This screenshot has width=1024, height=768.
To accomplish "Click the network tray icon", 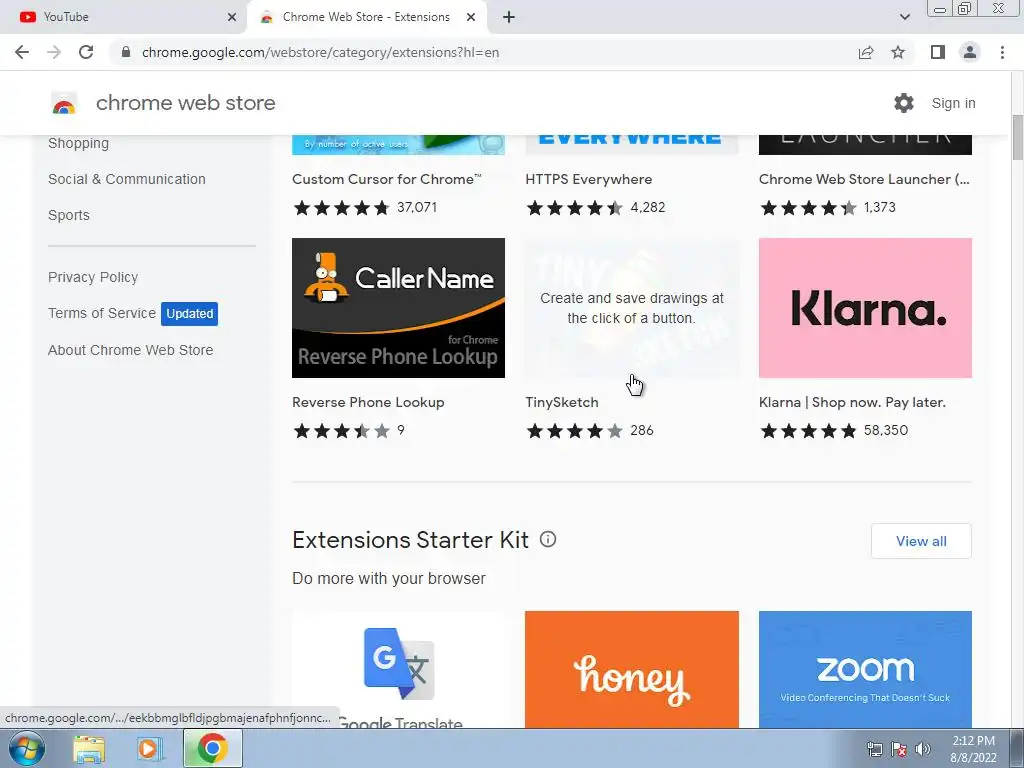I will coord(874,749).
